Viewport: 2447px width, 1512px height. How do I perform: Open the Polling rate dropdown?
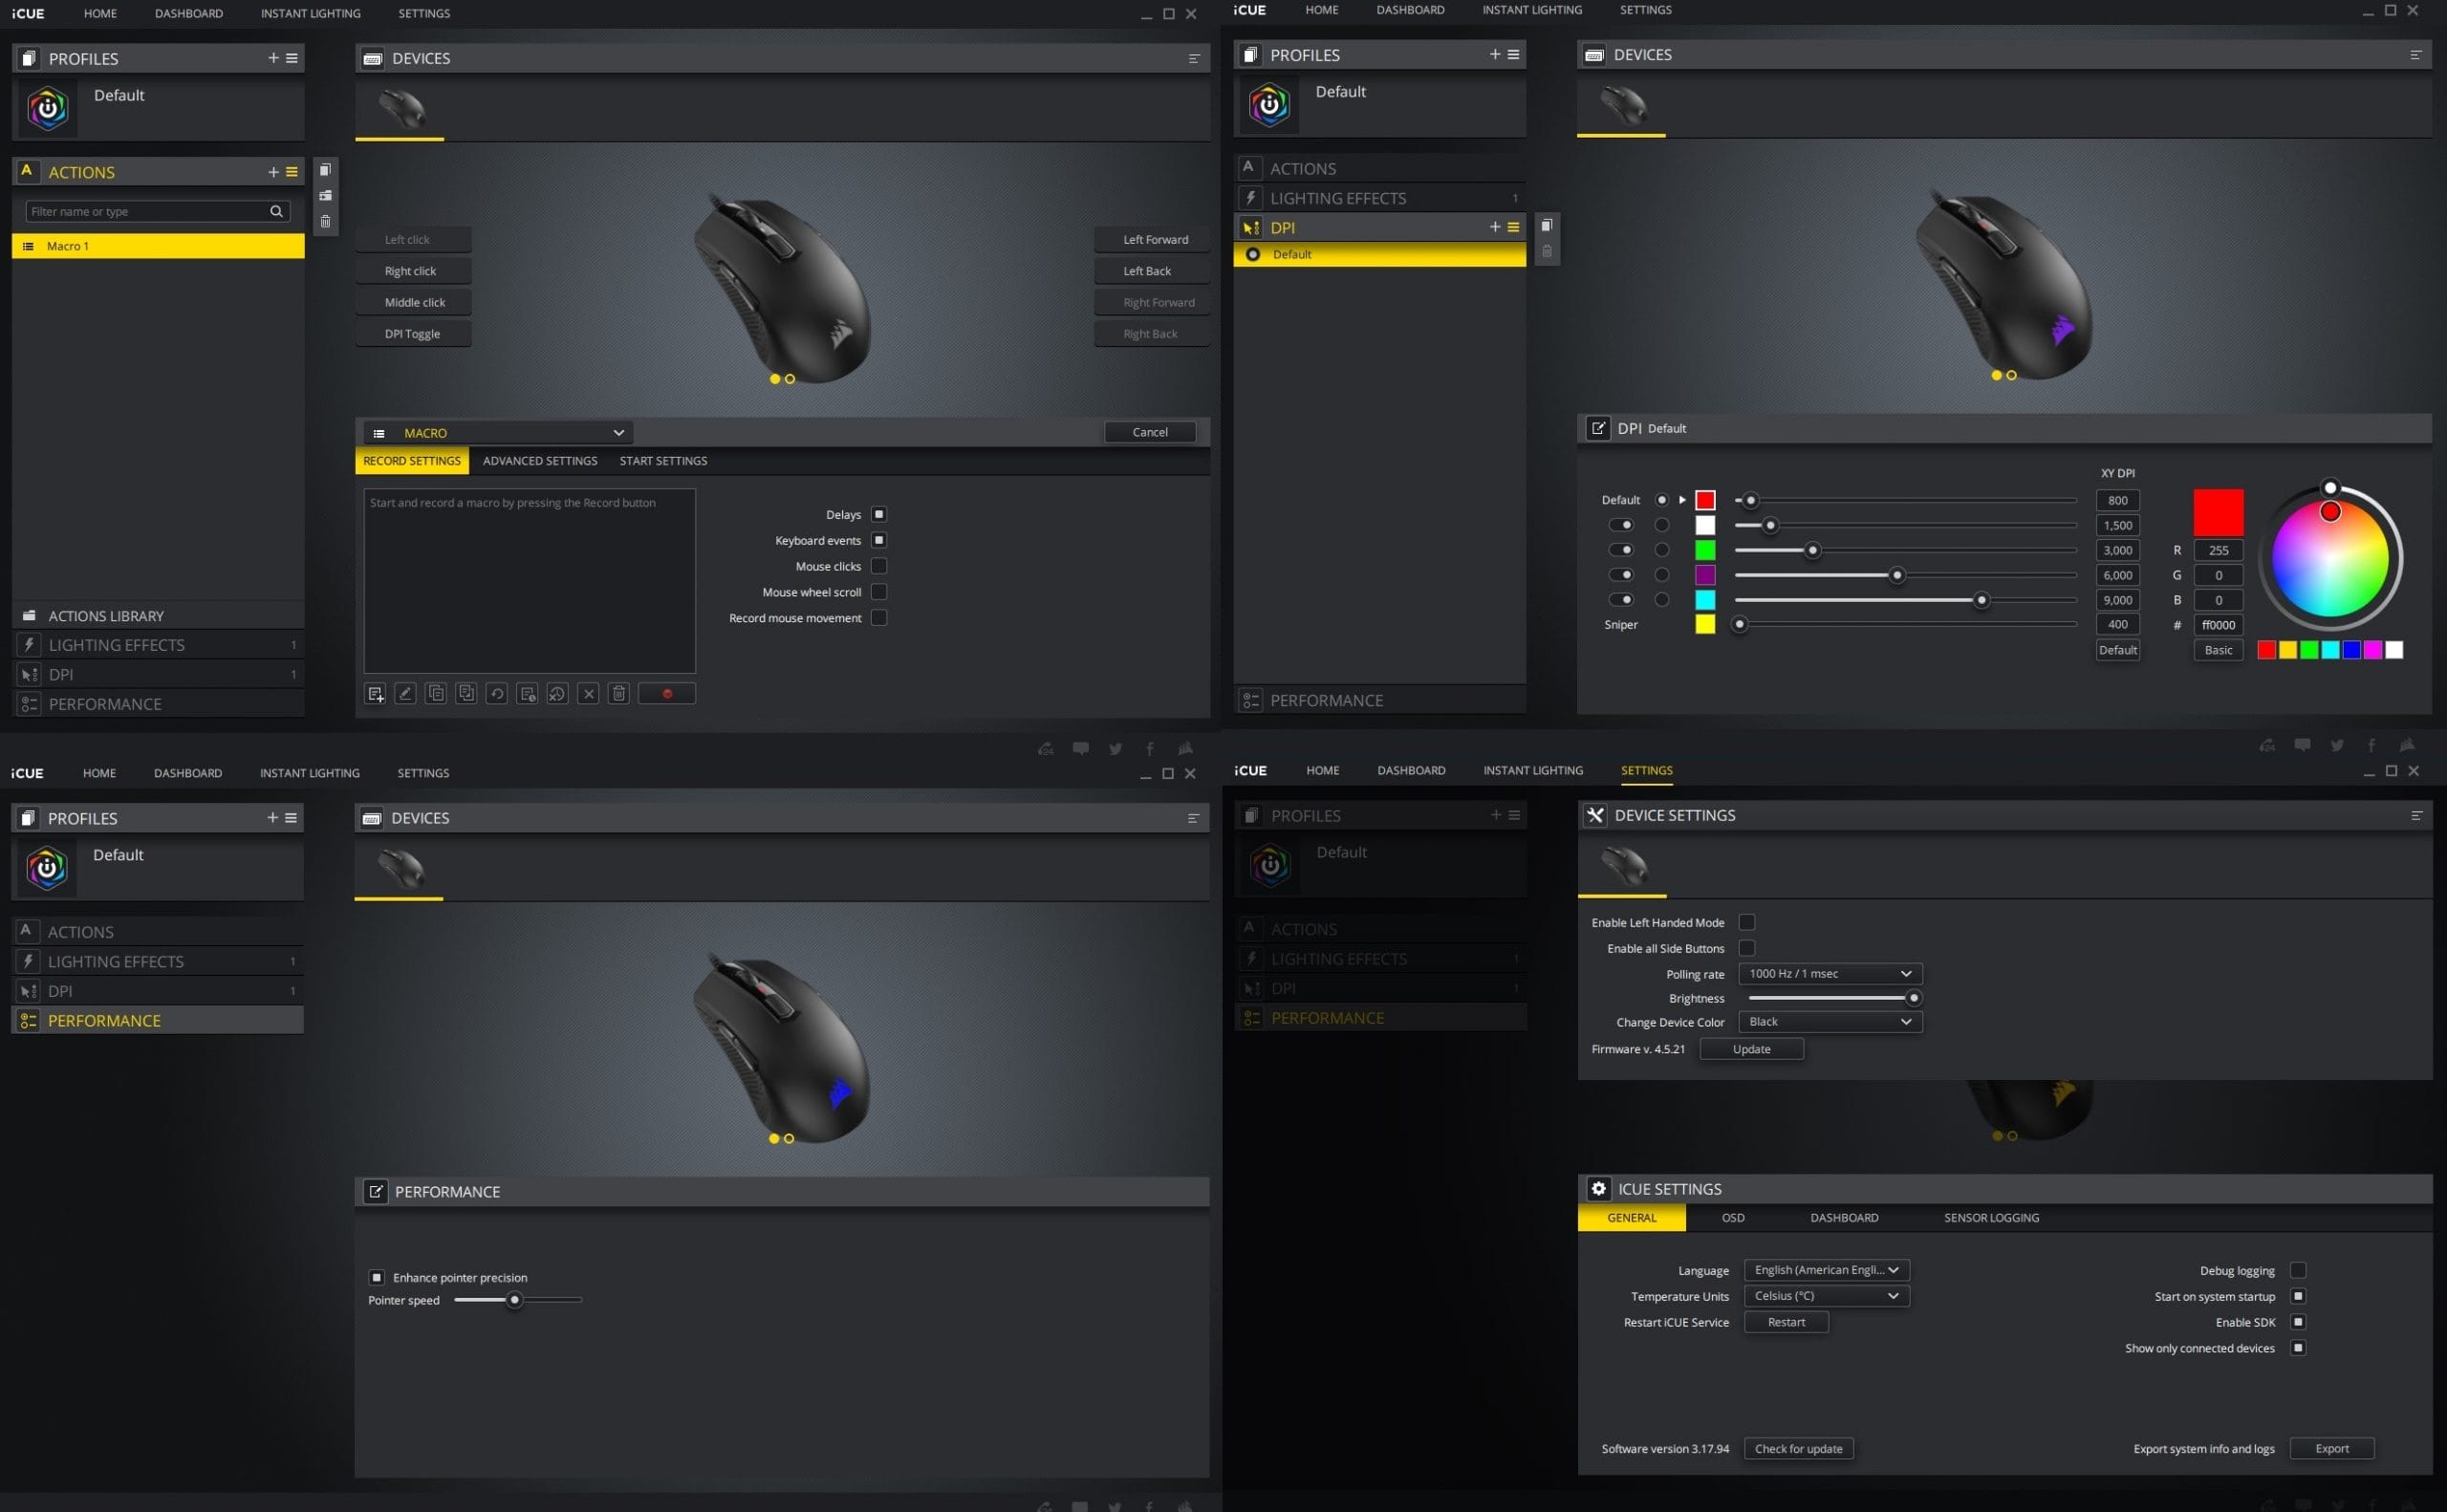pyautogui.click(x=1830, y=974)
